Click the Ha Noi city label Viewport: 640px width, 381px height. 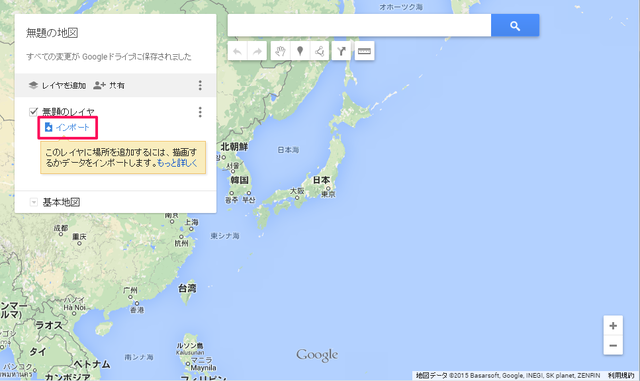pyautogui.click(x=74, y=307)
